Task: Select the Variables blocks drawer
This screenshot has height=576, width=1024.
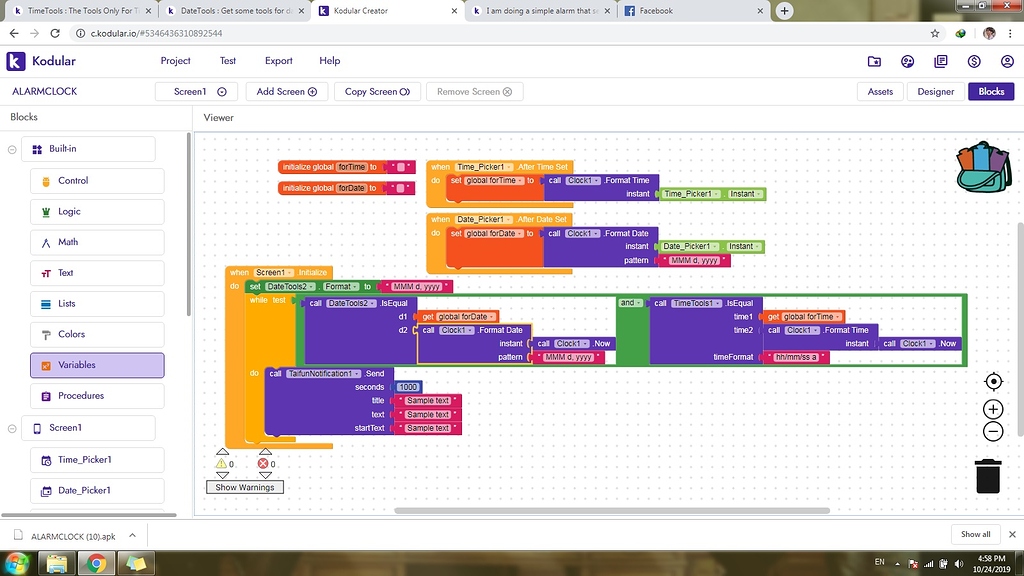Action: click(x=96, y=365)
